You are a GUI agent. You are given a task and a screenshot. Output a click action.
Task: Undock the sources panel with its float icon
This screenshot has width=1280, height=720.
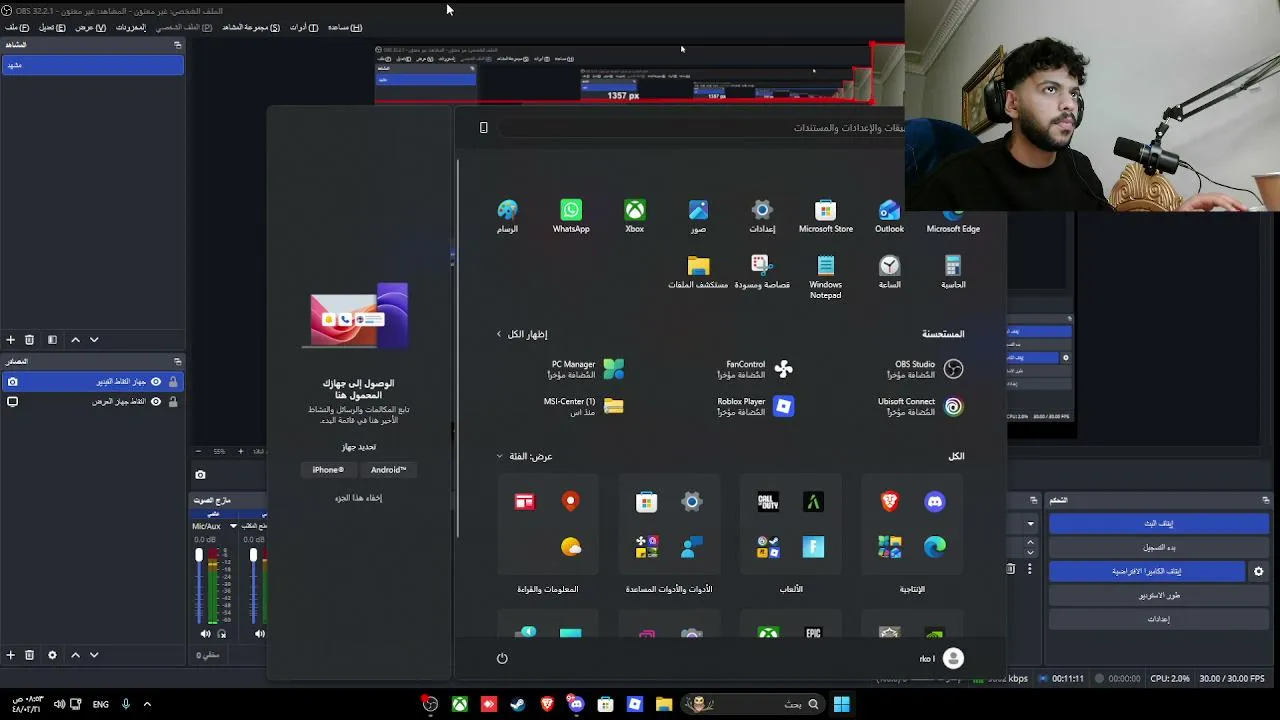(177, 362)
